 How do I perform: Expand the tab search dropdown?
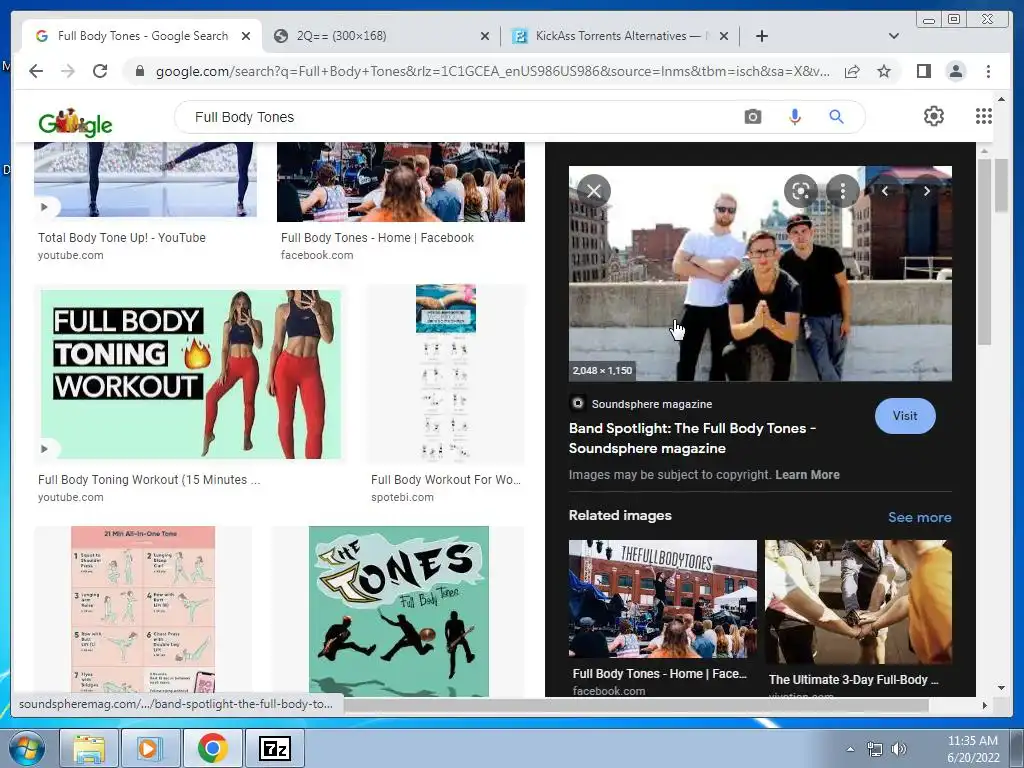tap(894, 36)
